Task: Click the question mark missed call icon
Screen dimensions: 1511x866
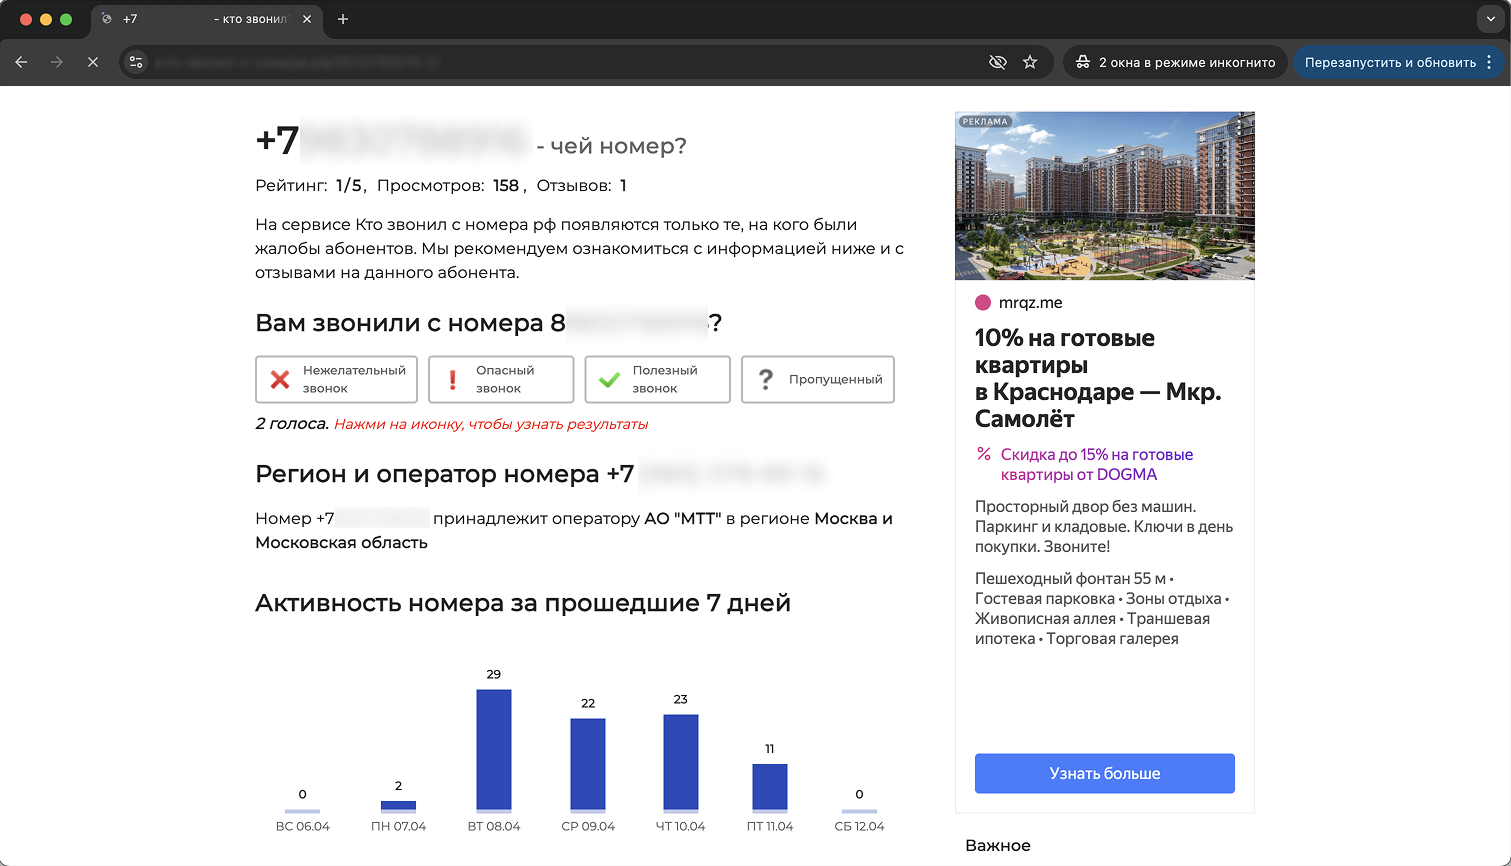Action: click(x=766, y=380)
